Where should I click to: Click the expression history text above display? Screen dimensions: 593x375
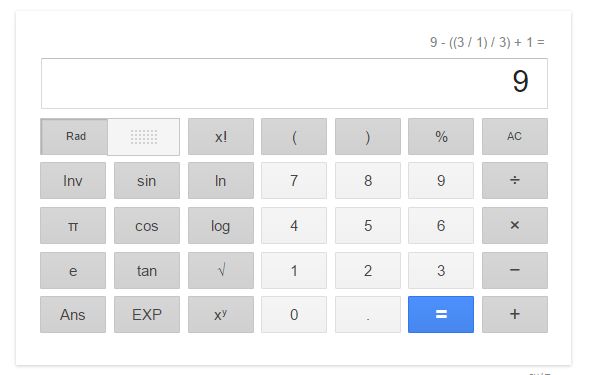[x=487, y=42]
